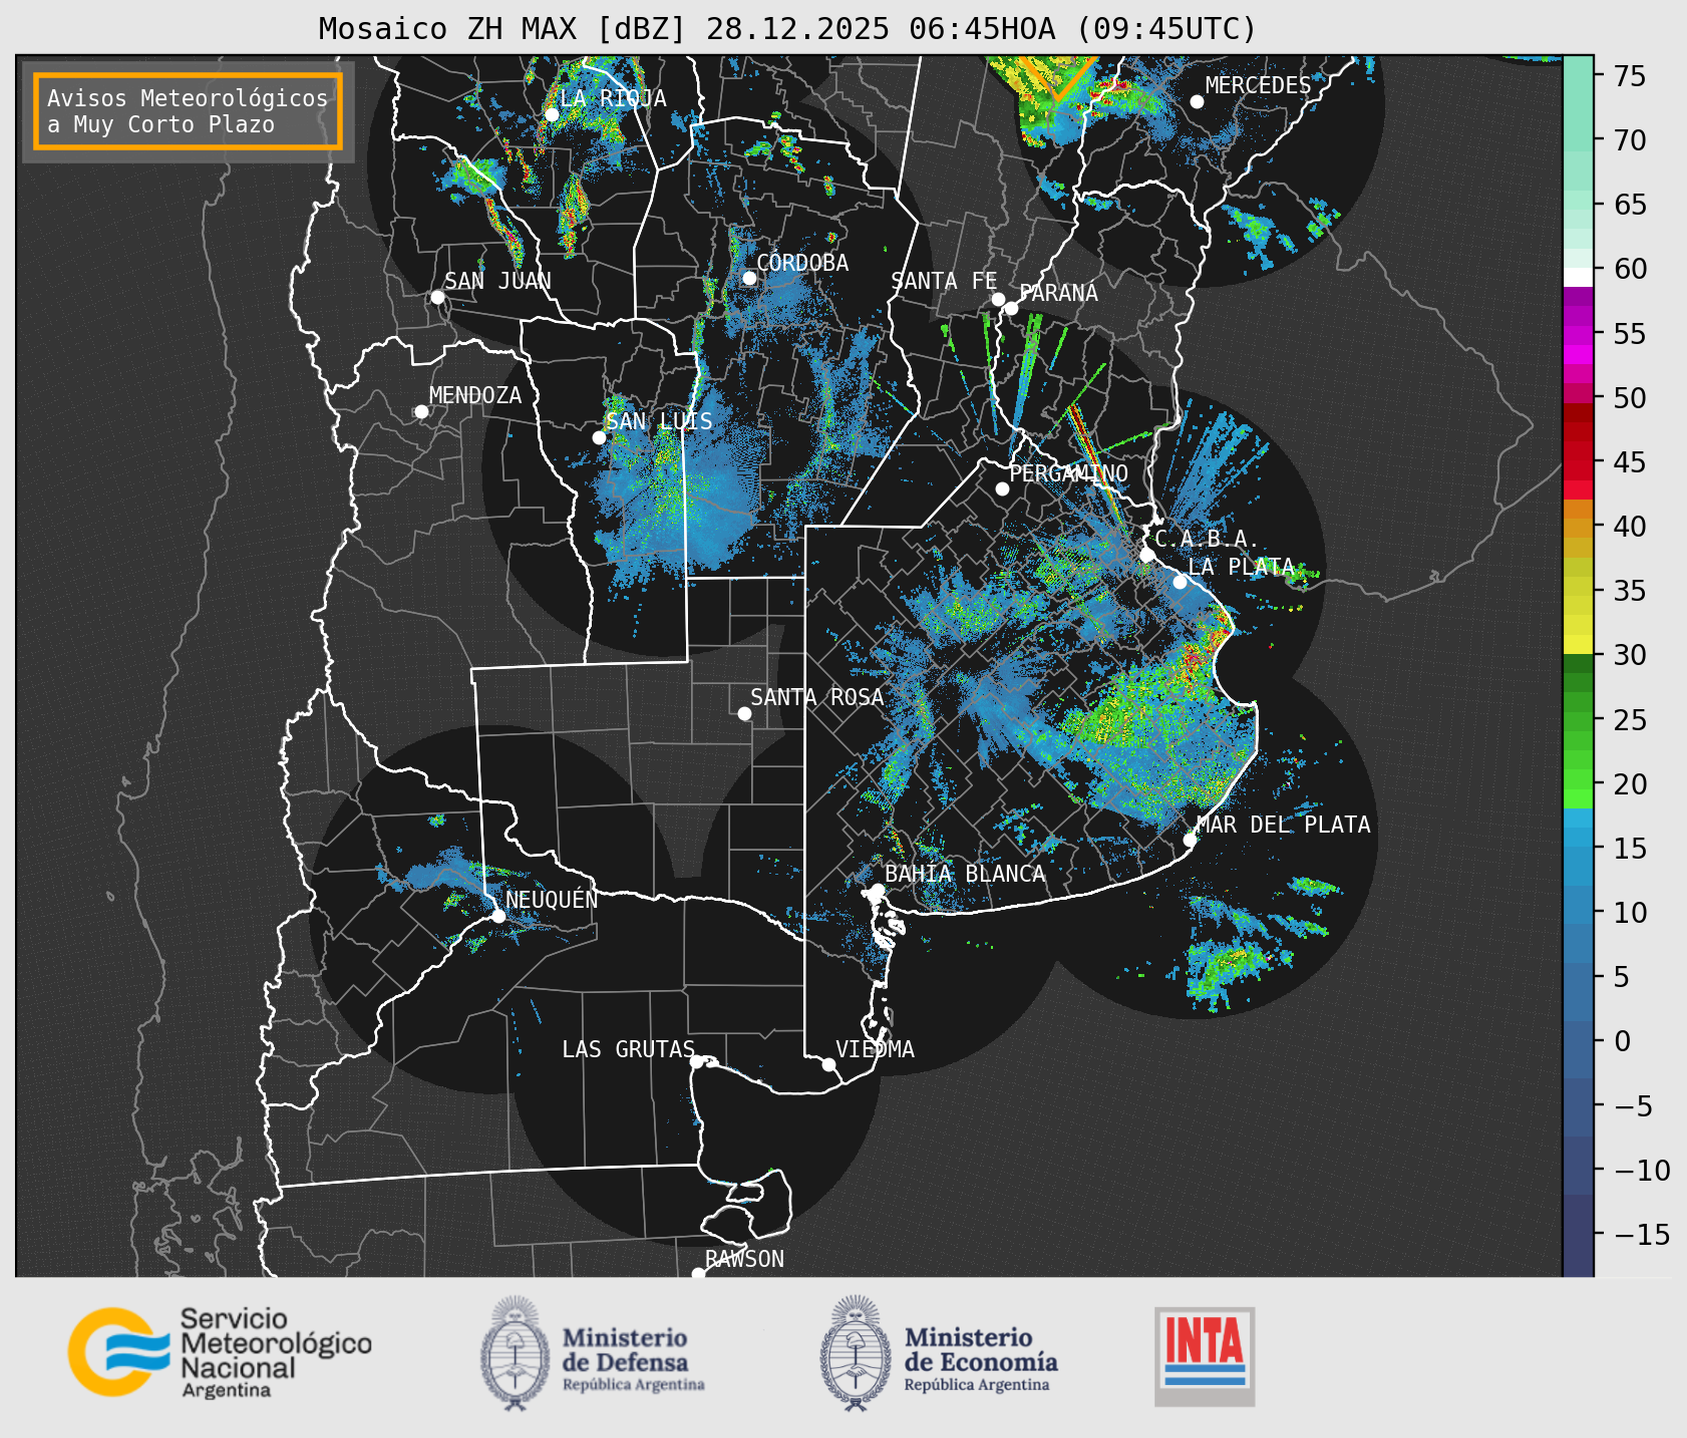Click the Santa Rosa marker dot
This screenshot has width=1687, height=1438.
point(744,713)
